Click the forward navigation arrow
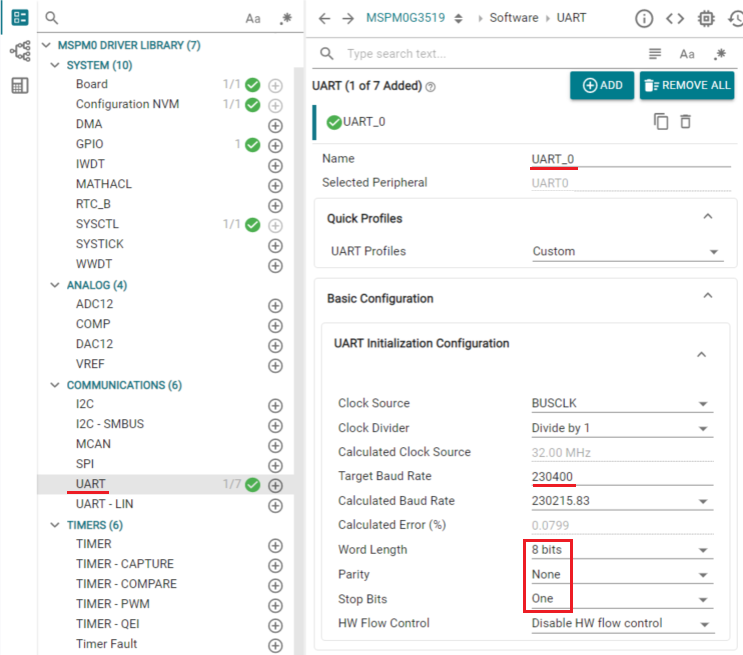 (347, 18)
